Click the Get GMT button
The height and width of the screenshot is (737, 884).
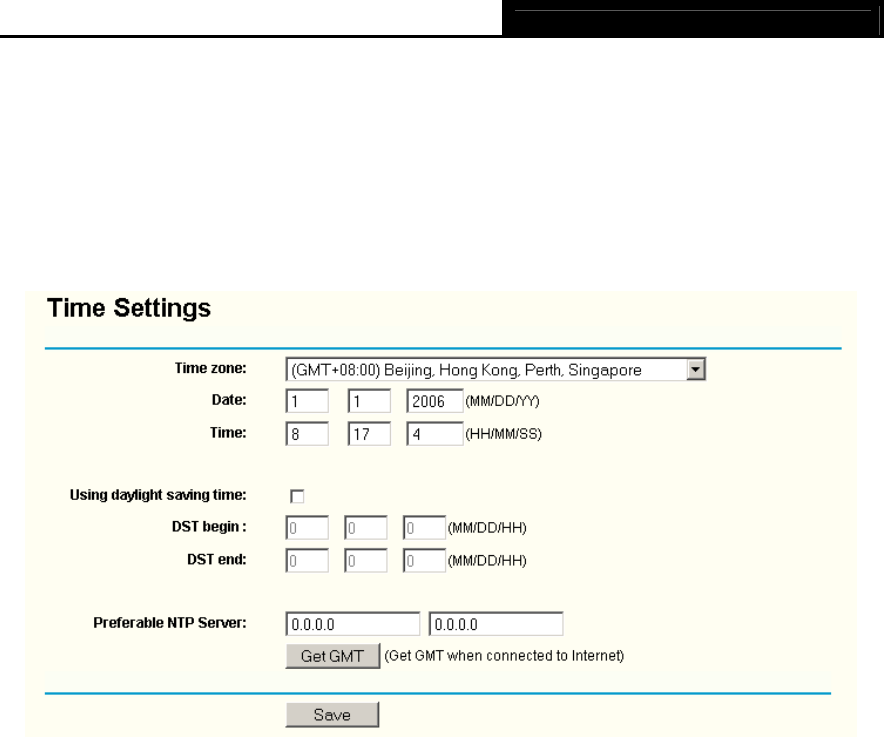click(x=333, y=656)
